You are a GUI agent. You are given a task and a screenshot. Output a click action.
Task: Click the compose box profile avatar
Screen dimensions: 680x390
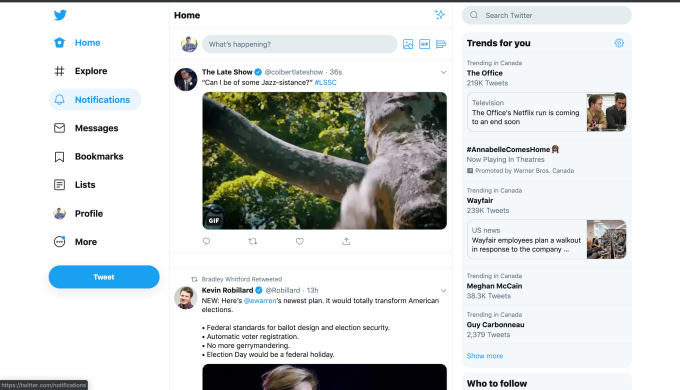(x=189, y=44)
